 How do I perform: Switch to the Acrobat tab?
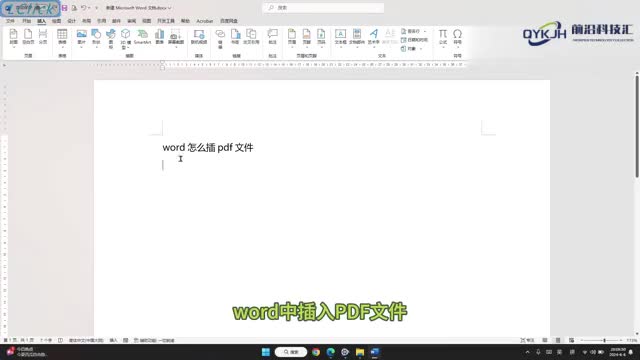[x=204, y=21]
